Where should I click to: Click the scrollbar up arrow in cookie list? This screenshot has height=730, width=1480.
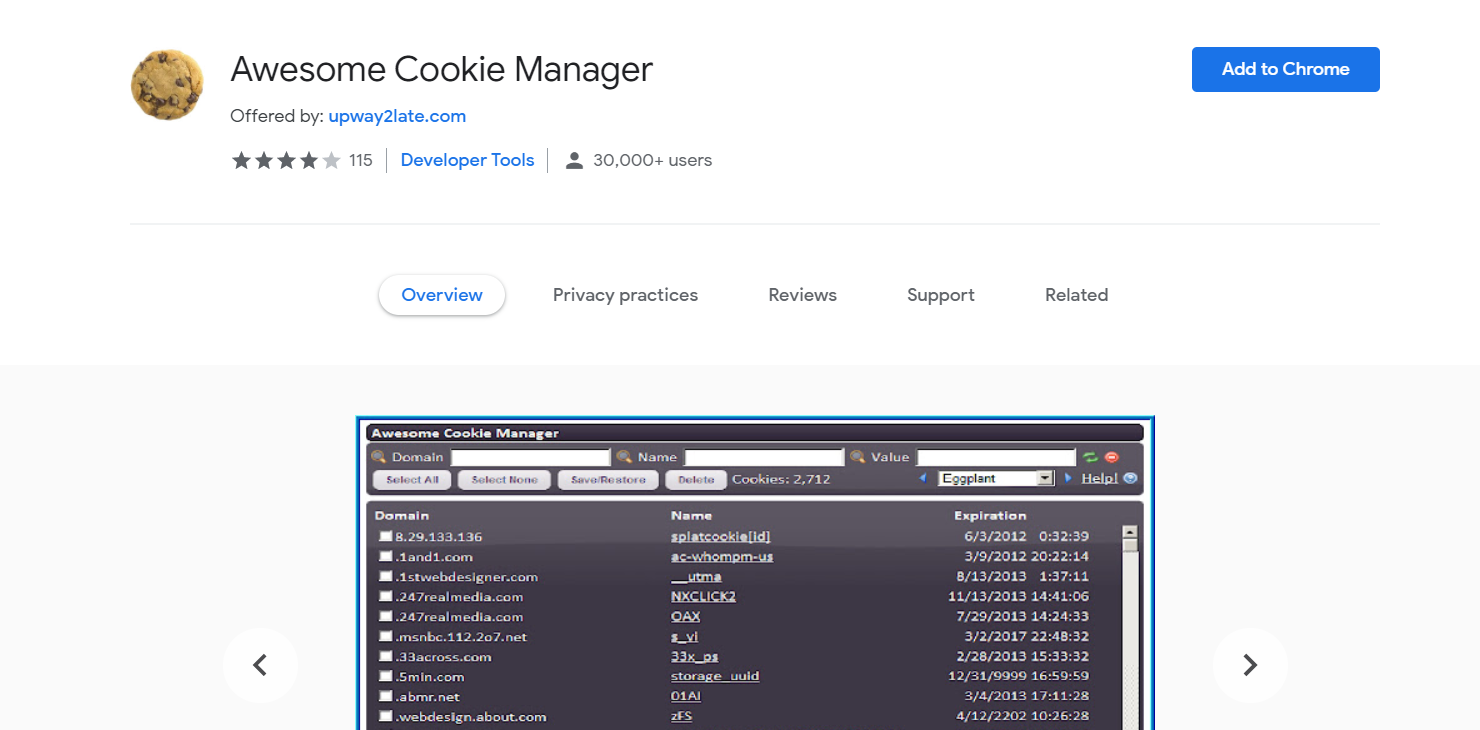pyautogui.click(x=1131, y=533)
